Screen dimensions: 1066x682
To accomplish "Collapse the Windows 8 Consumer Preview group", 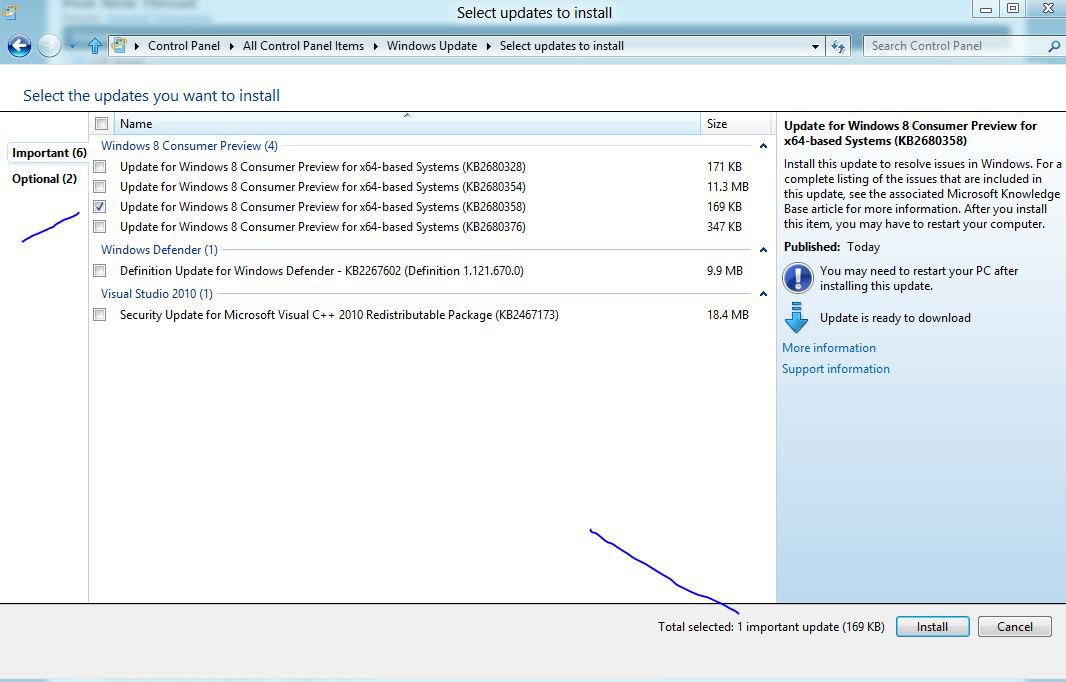I will (763, 146).
